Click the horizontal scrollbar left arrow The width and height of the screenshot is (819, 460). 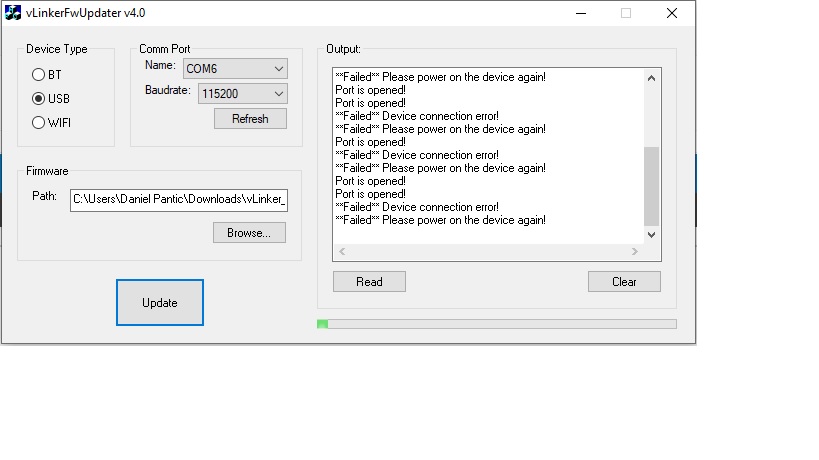[x=341, y=252]
